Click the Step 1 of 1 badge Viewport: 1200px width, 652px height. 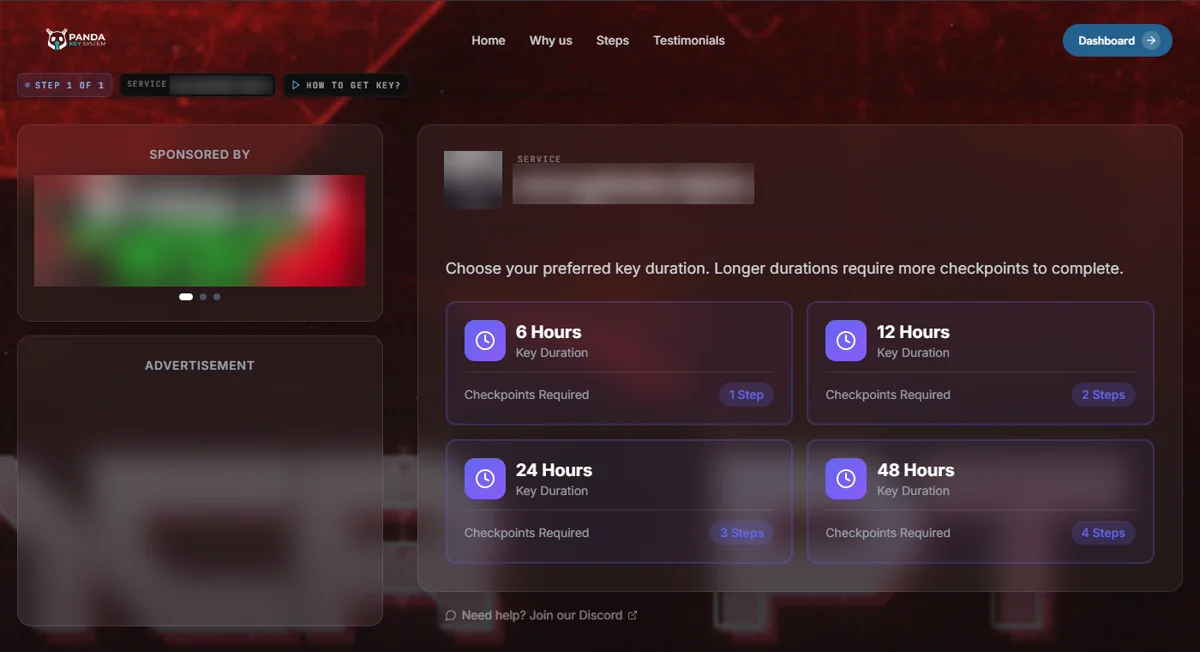click(x=65, y=85)
